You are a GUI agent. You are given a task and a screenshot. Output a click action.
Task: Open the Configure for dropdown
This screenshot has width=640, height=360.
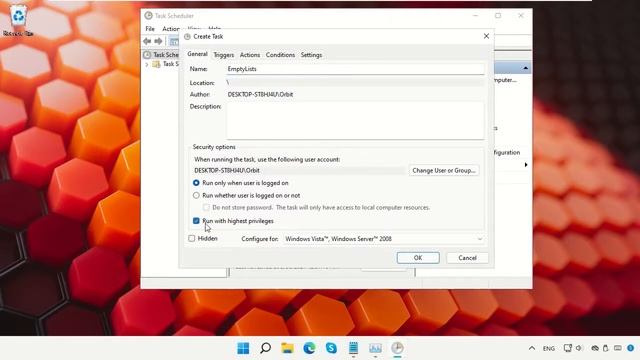384,239
